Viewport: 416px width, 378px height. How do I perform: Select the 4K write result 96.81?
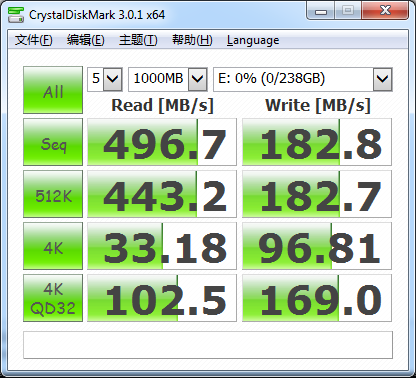tap(317, 246)
